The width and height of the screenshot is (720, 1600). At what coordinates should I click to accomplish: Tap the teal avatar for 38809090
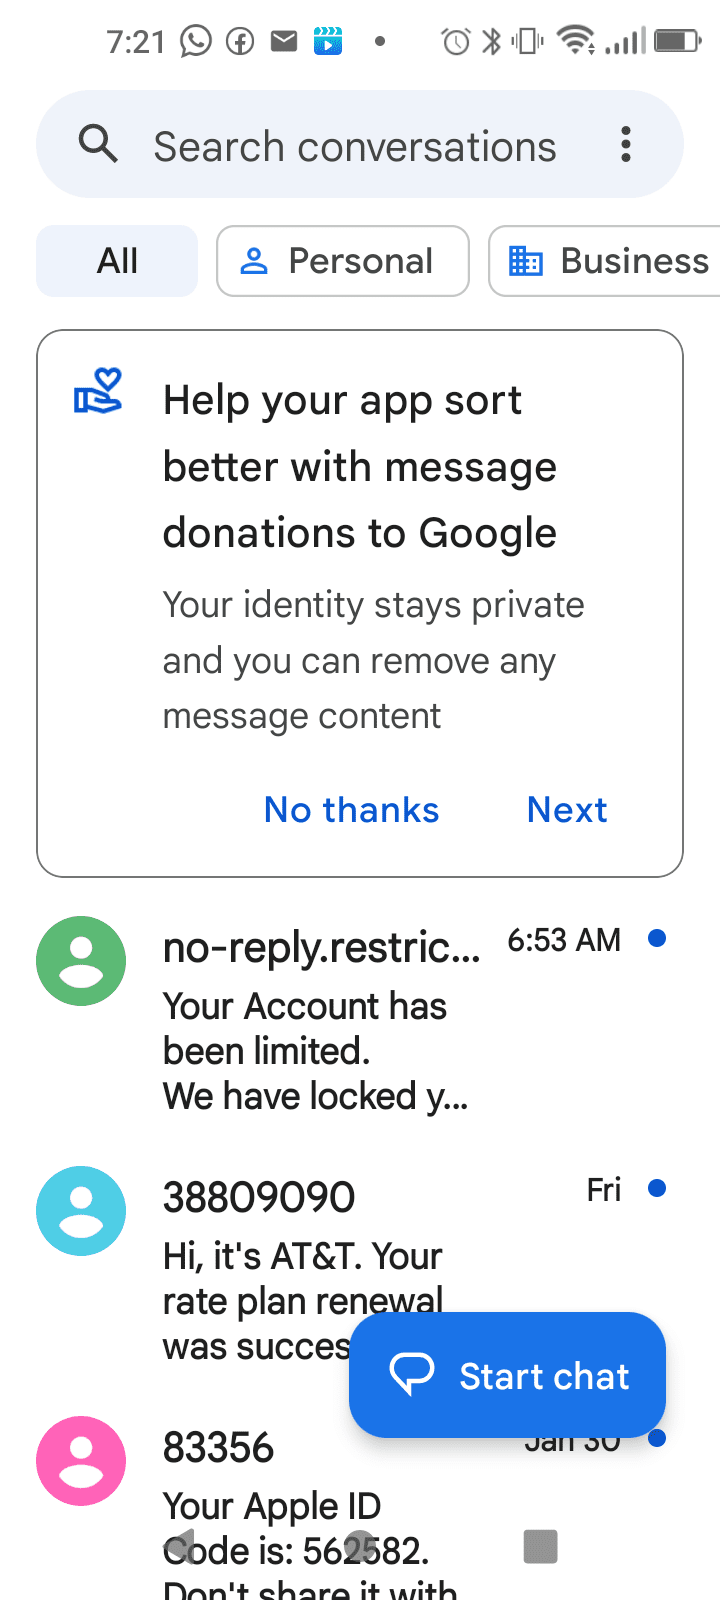tap(81, 1211)
